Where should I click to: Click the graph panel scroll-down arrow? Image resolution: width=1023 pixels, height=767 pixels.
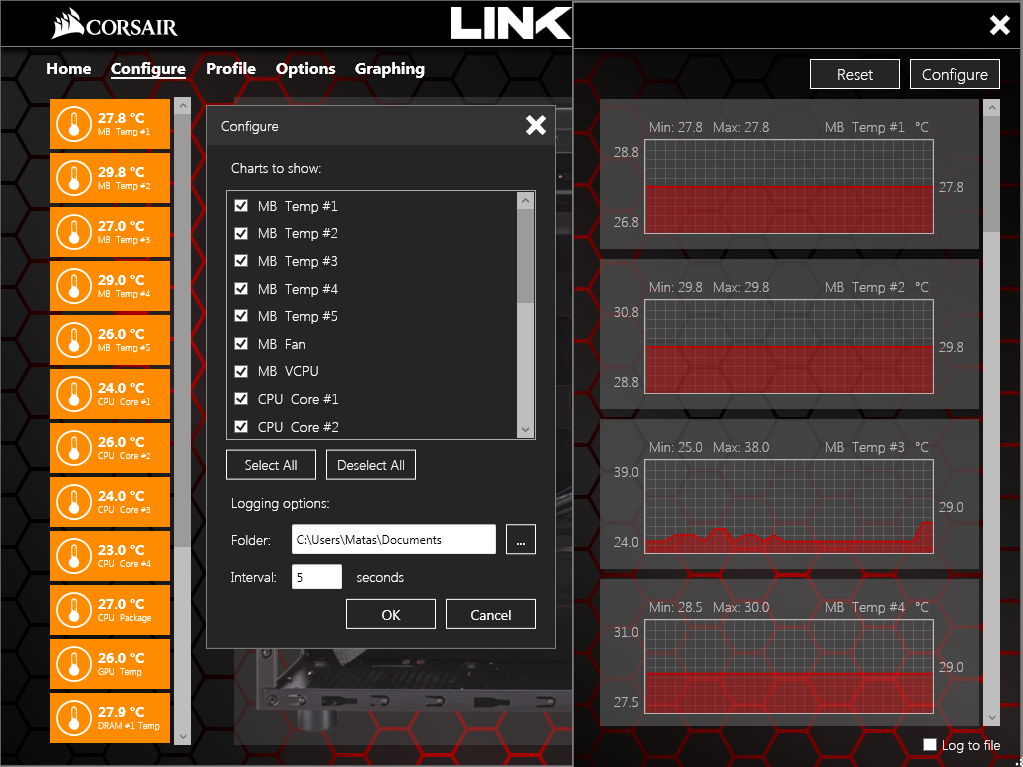coord(991,717)
